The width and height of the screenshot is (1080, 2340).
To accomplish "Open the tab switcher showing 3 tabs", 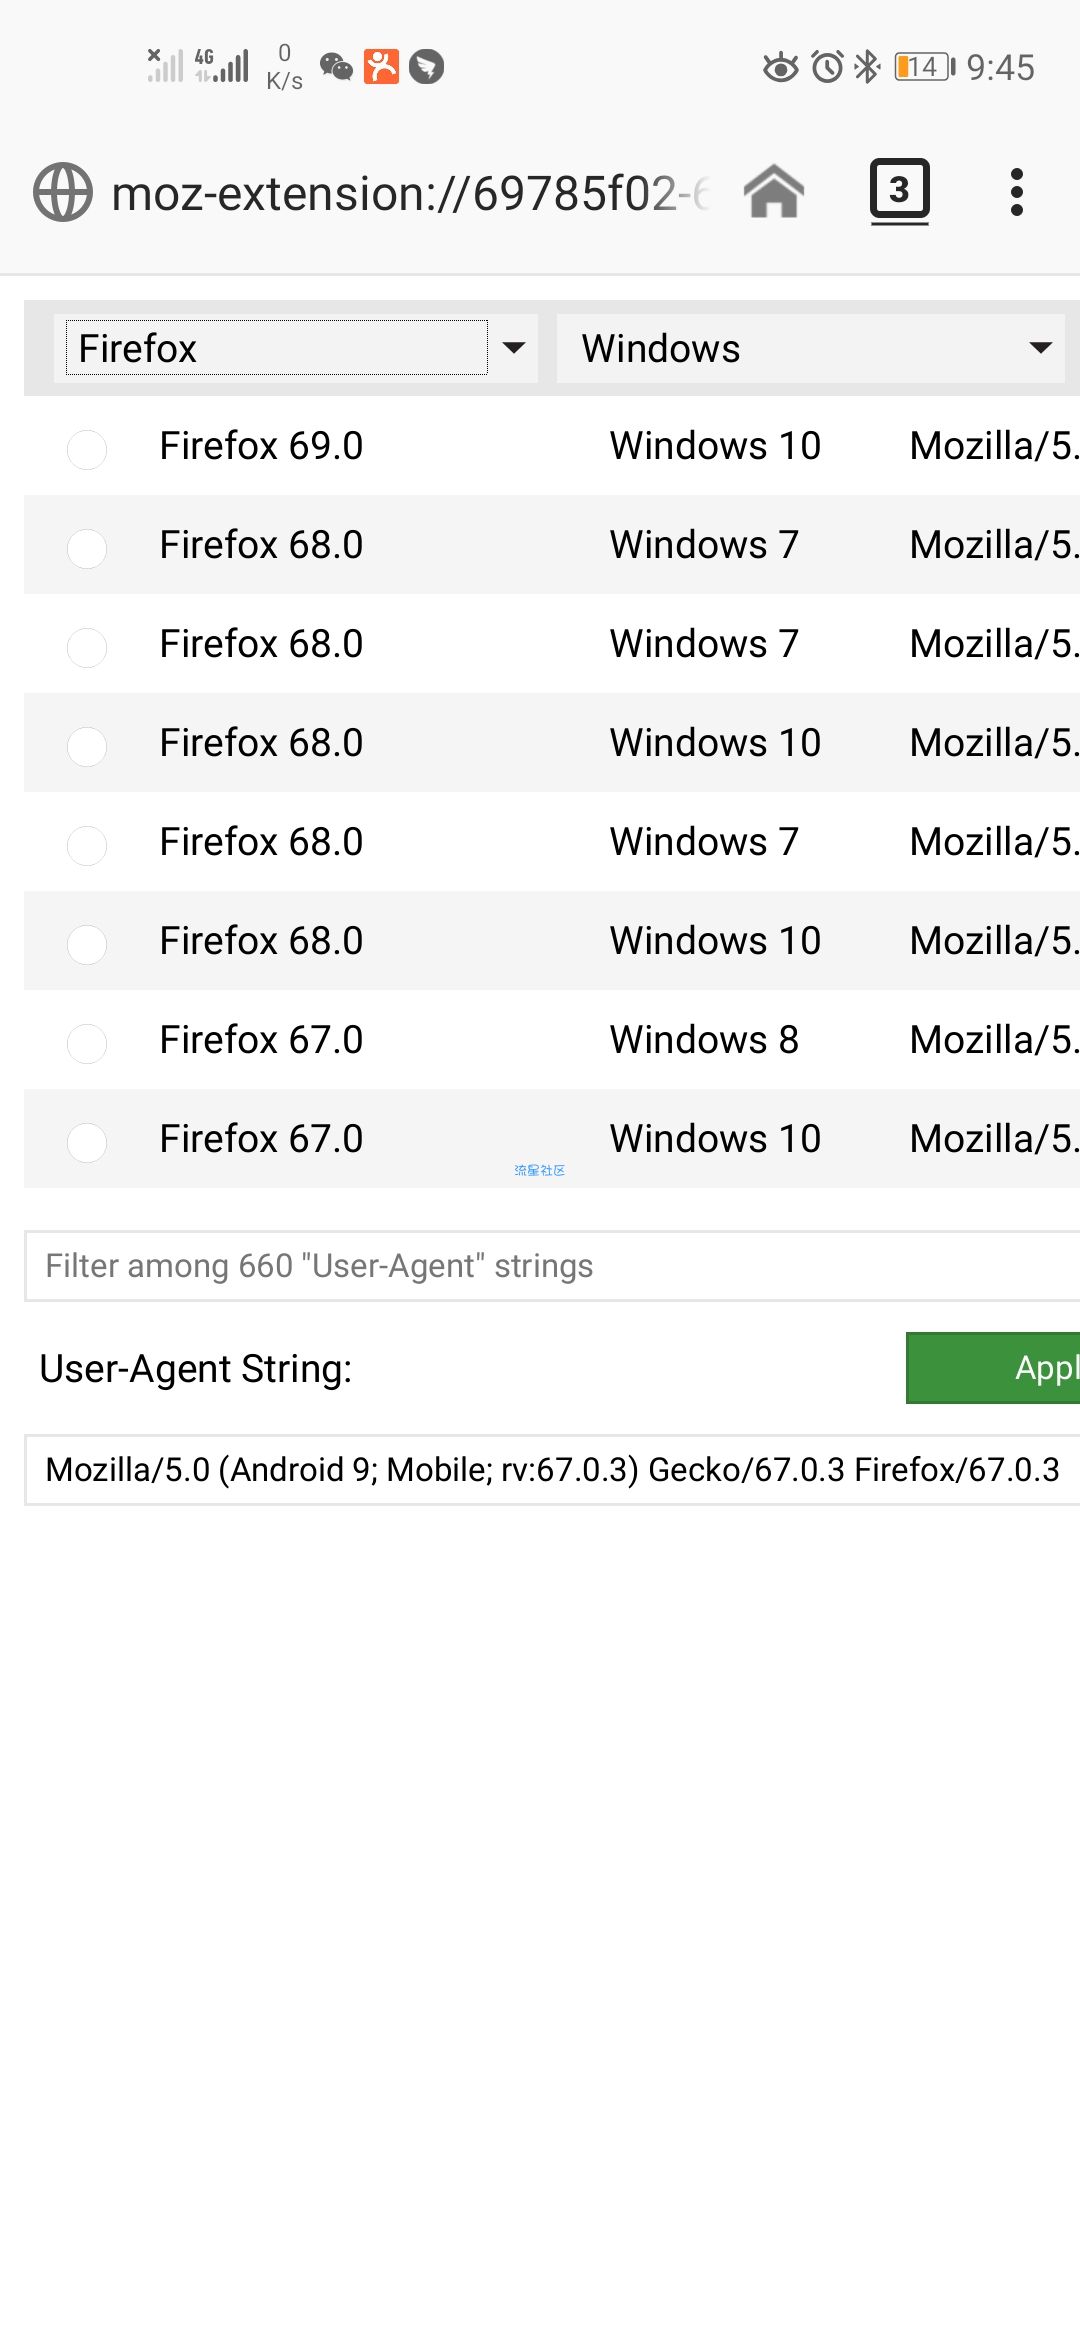I will pyautogui.click(x=899, y=191).
